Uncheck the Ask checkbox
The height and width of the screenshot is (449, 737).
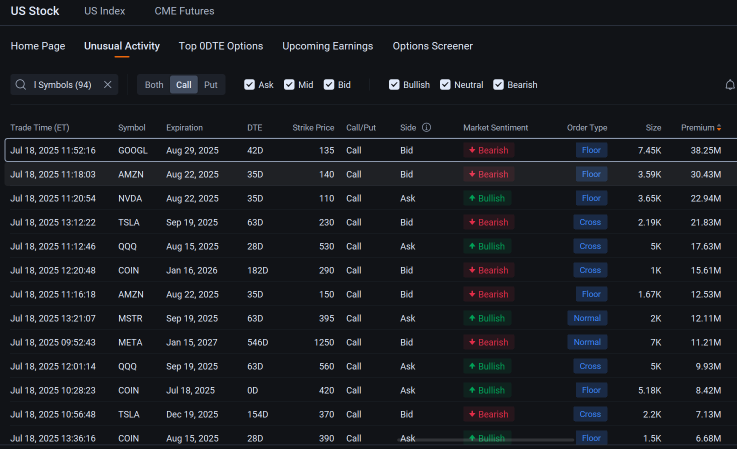[250, 85]
